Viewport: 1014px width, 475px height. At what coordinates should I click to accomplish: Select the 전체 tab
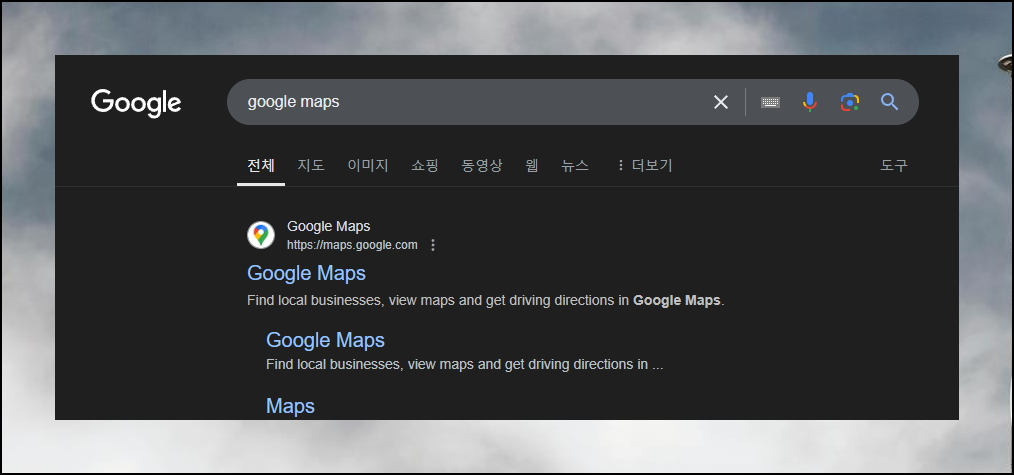coord(261,165)
